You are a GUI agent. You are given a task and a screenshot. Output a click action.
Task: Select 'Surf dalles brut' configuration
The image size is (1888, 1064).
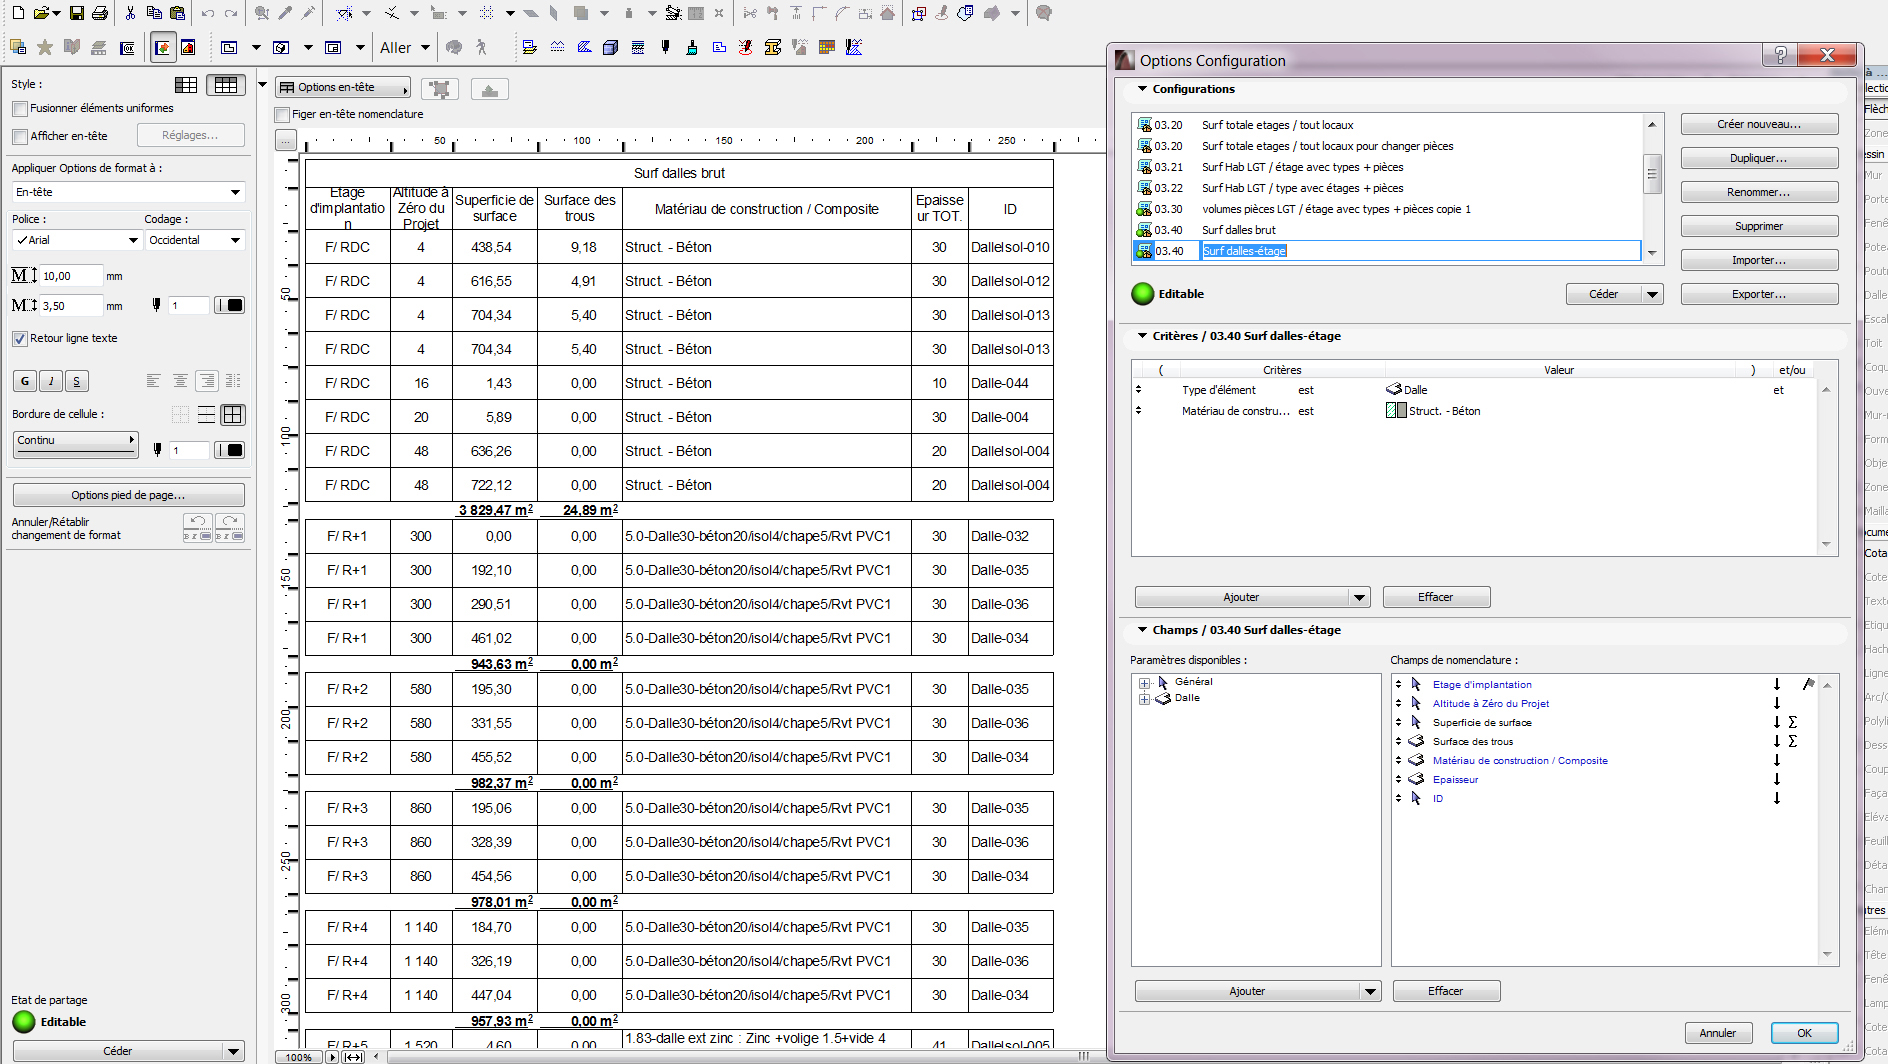coord(1238,230)
